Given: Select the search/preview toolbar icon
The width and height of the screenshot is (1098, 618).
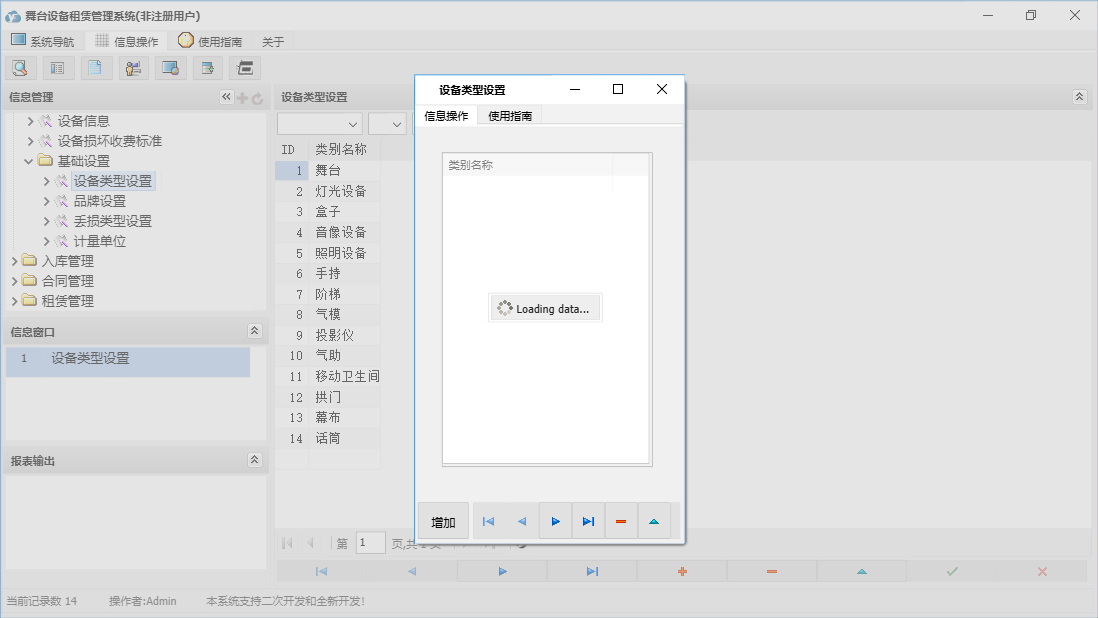Looking at the screenshot, I should coord(20,67).
